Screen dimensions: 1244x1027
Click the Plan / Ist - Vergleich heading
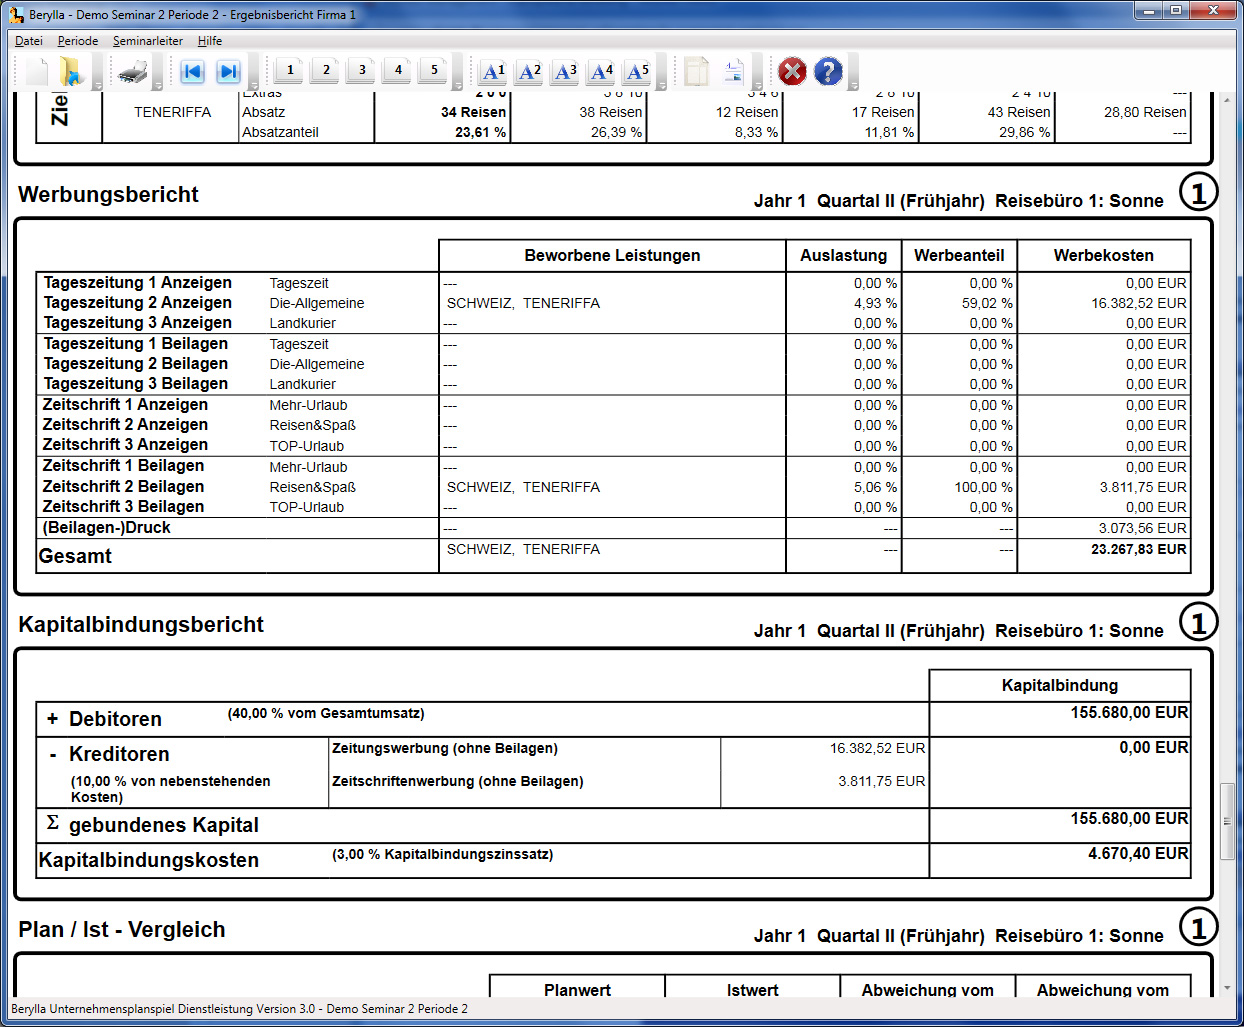(122, 930)
